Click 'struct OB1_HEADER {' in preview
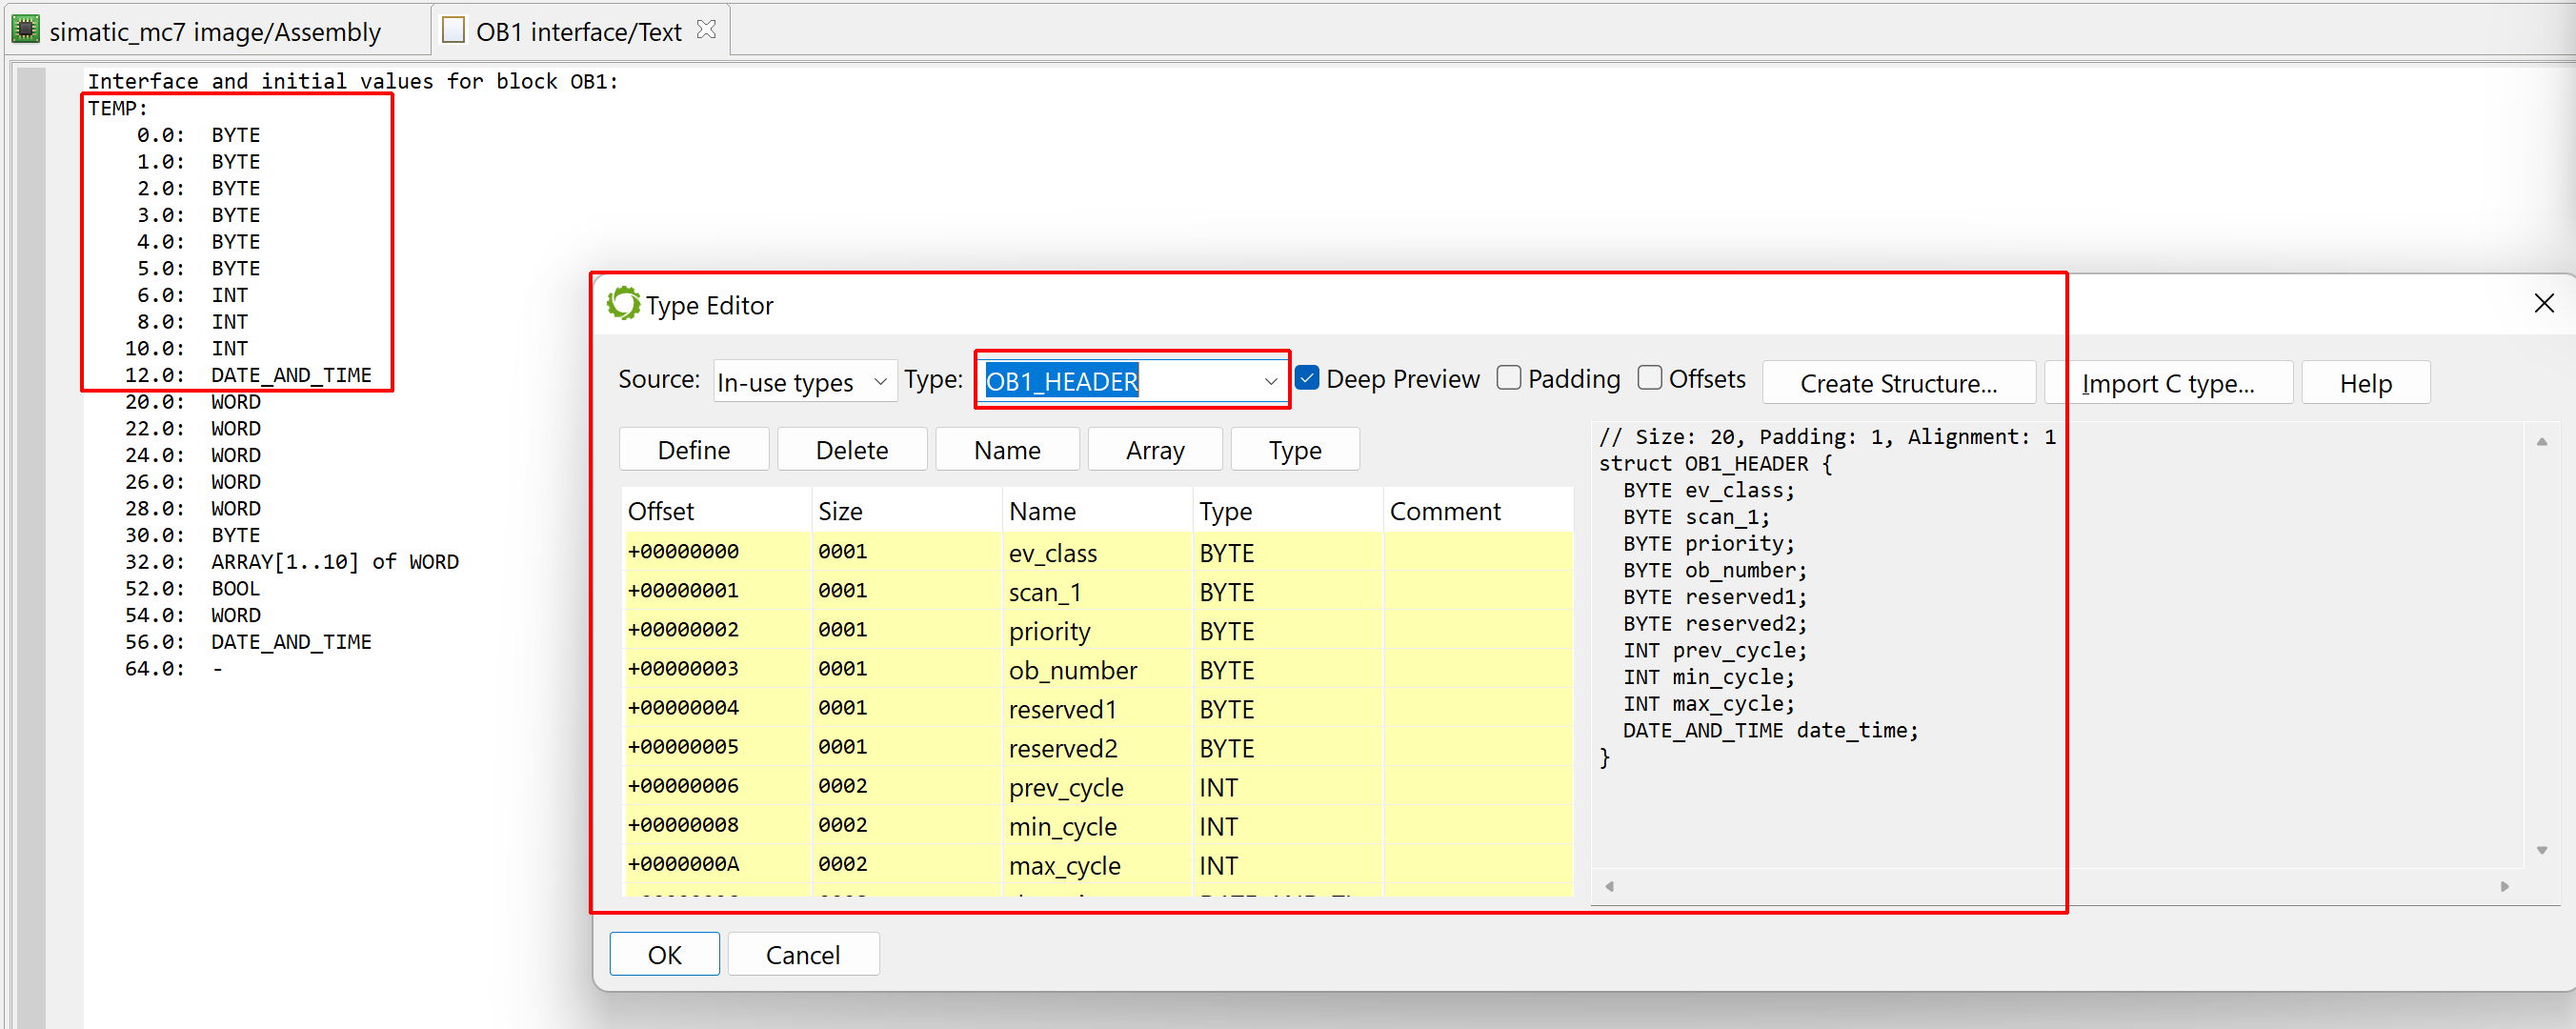The width and height of the screenshot is (2576, 1029). click(x=1715, y=464)
